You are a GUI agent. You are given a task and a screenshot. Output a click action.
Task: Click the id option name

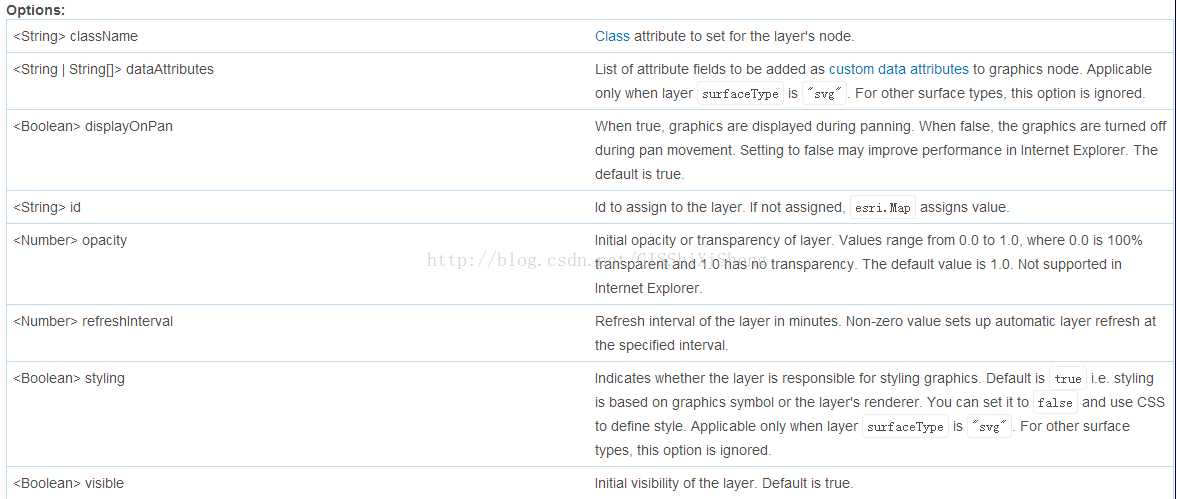pos(75,207)
